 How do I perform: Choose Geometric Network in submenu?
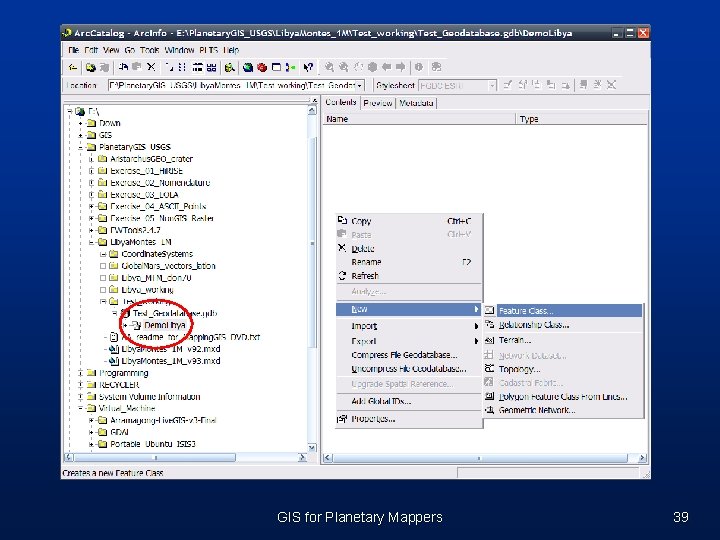pyautogui.click(x=563, y=411)
